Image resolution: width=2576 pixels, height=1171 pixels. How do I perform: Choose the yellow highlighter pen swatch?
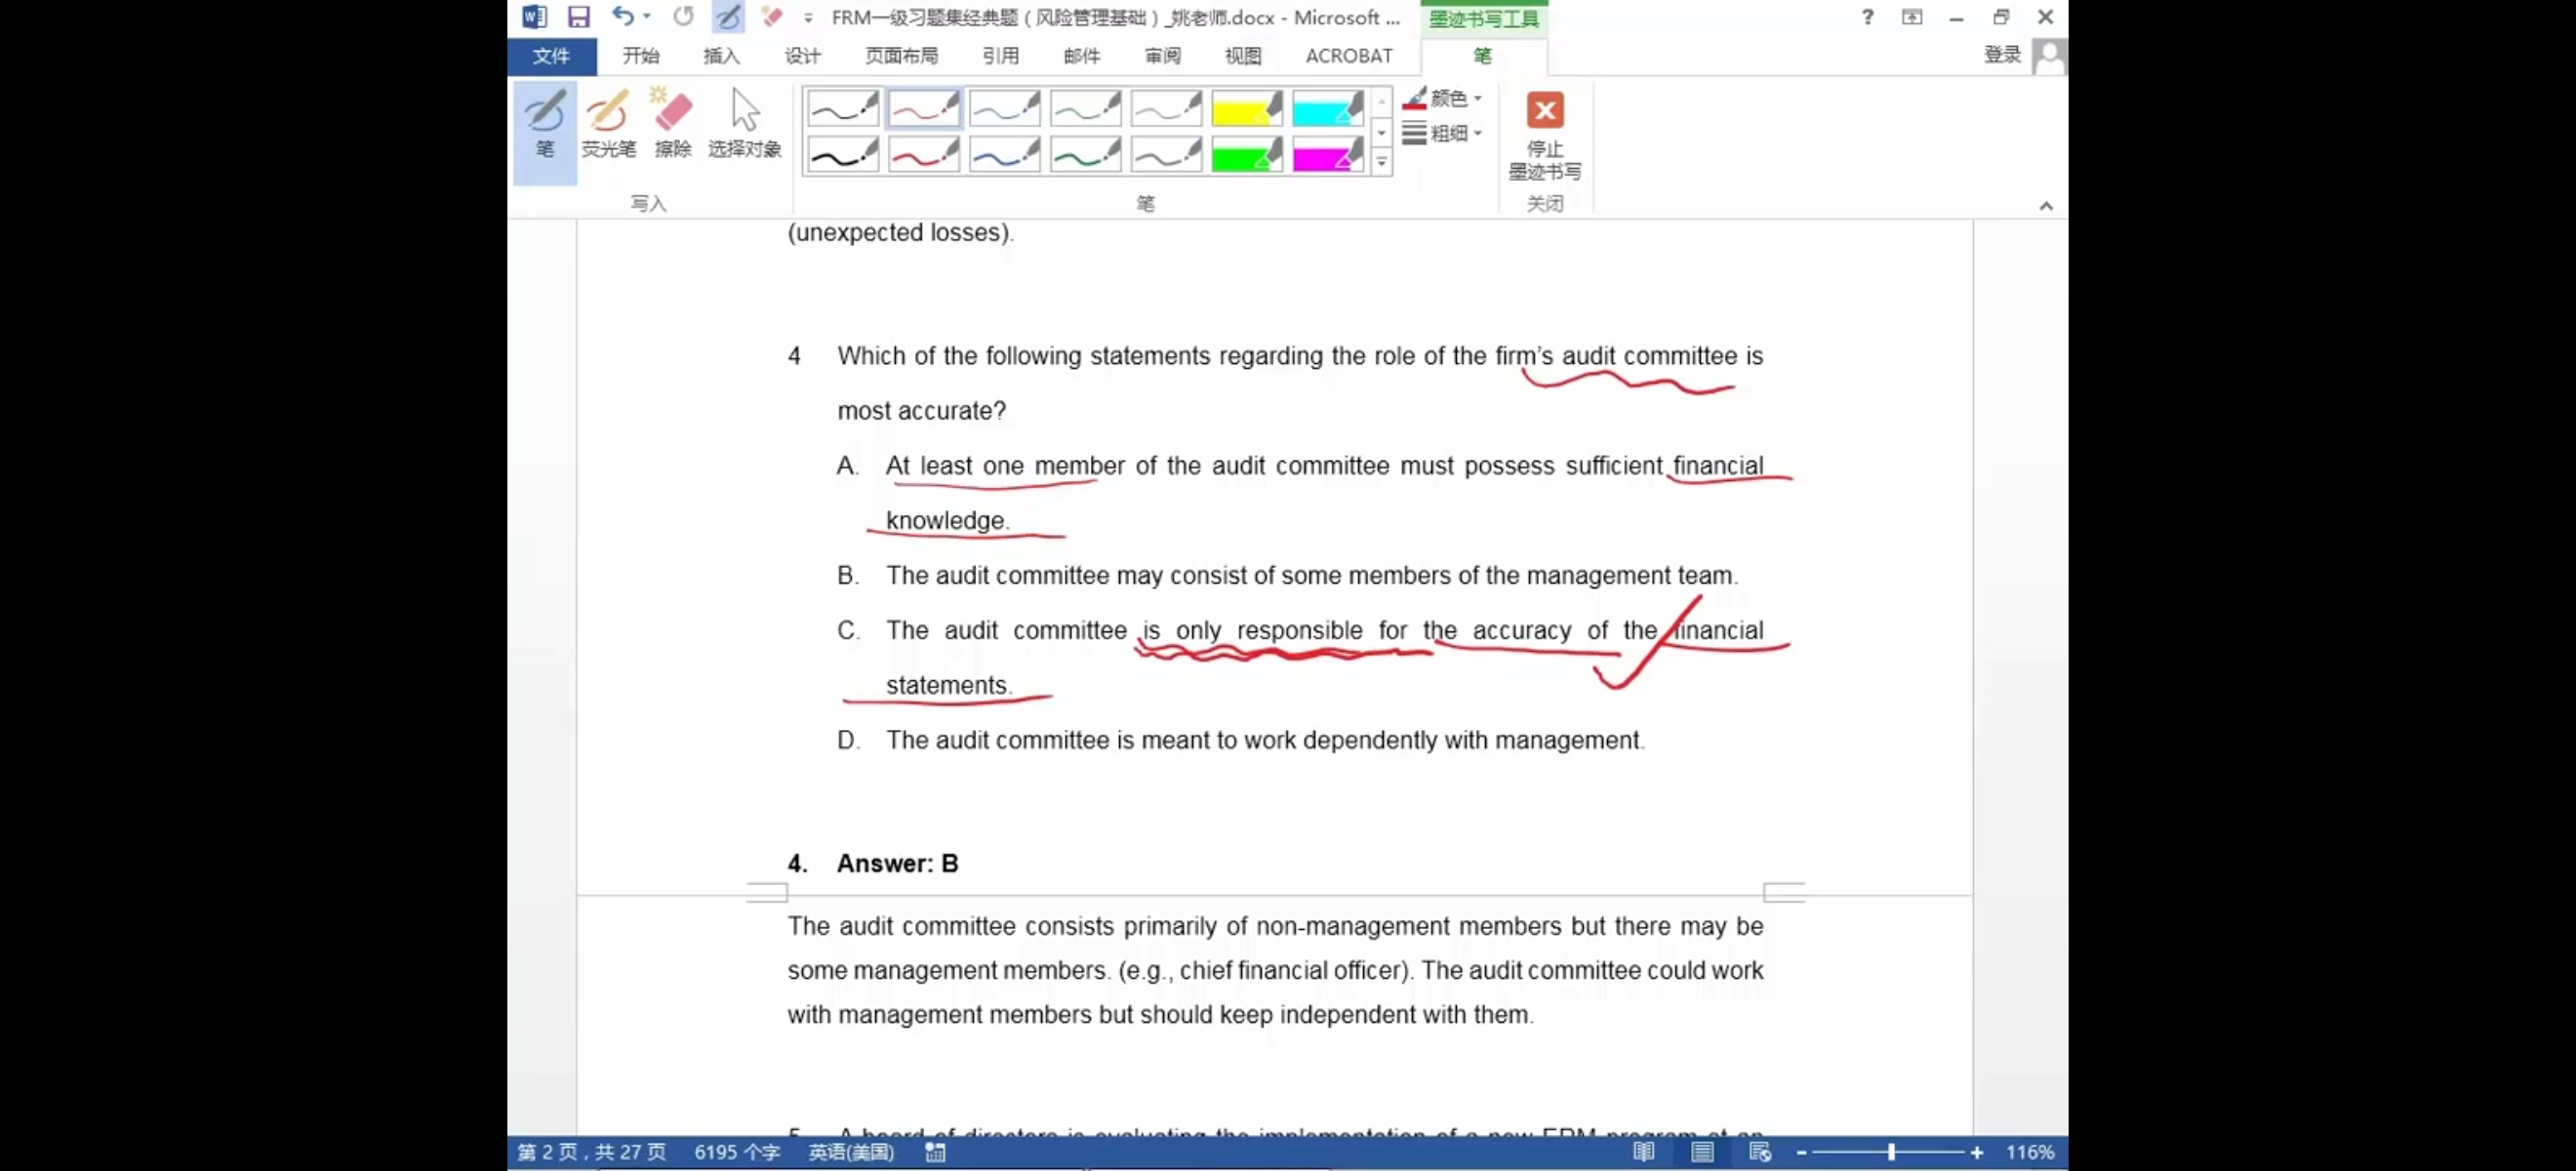coord(1246,108)
